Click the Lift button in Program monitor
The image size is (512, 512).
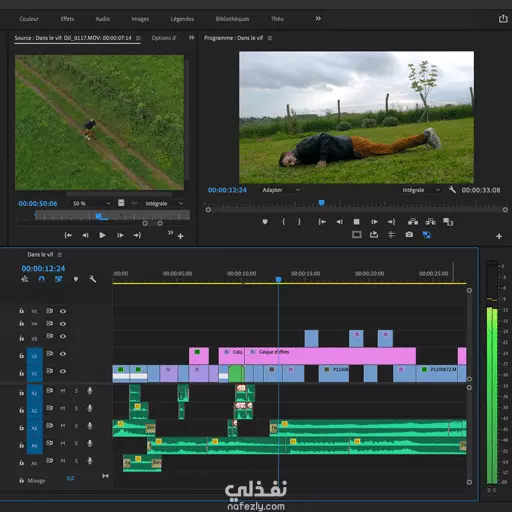(413, 222)
